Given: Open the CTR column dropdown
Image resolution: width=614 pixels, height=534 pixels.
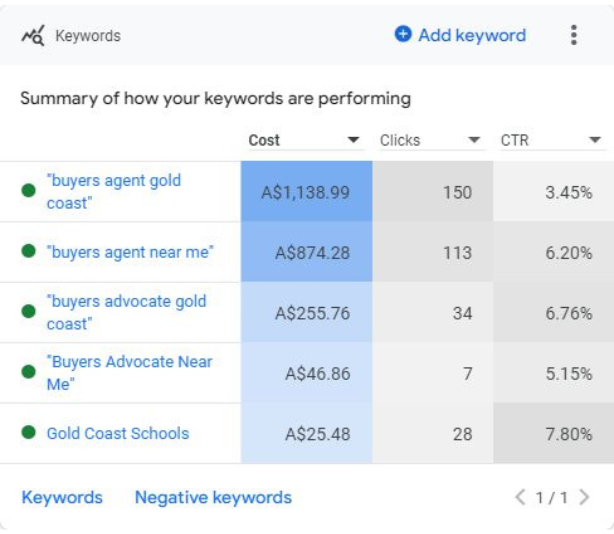Looking at the screenshot, I should (x=595, y=141).
